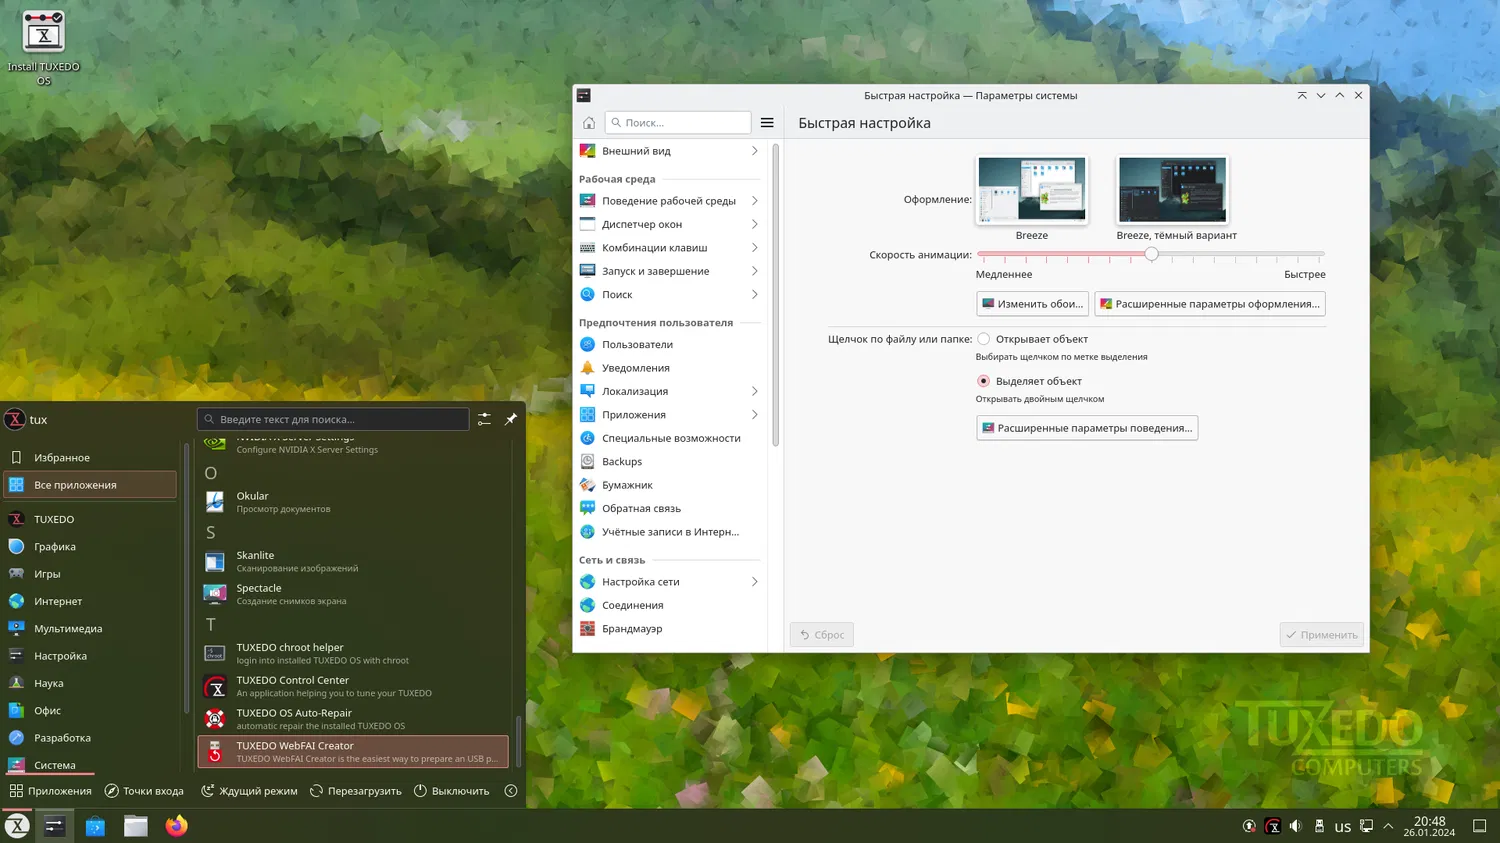Open Уведомления settings in the sidebar
Screen dimensions: 1500x843
click(668, 368)
